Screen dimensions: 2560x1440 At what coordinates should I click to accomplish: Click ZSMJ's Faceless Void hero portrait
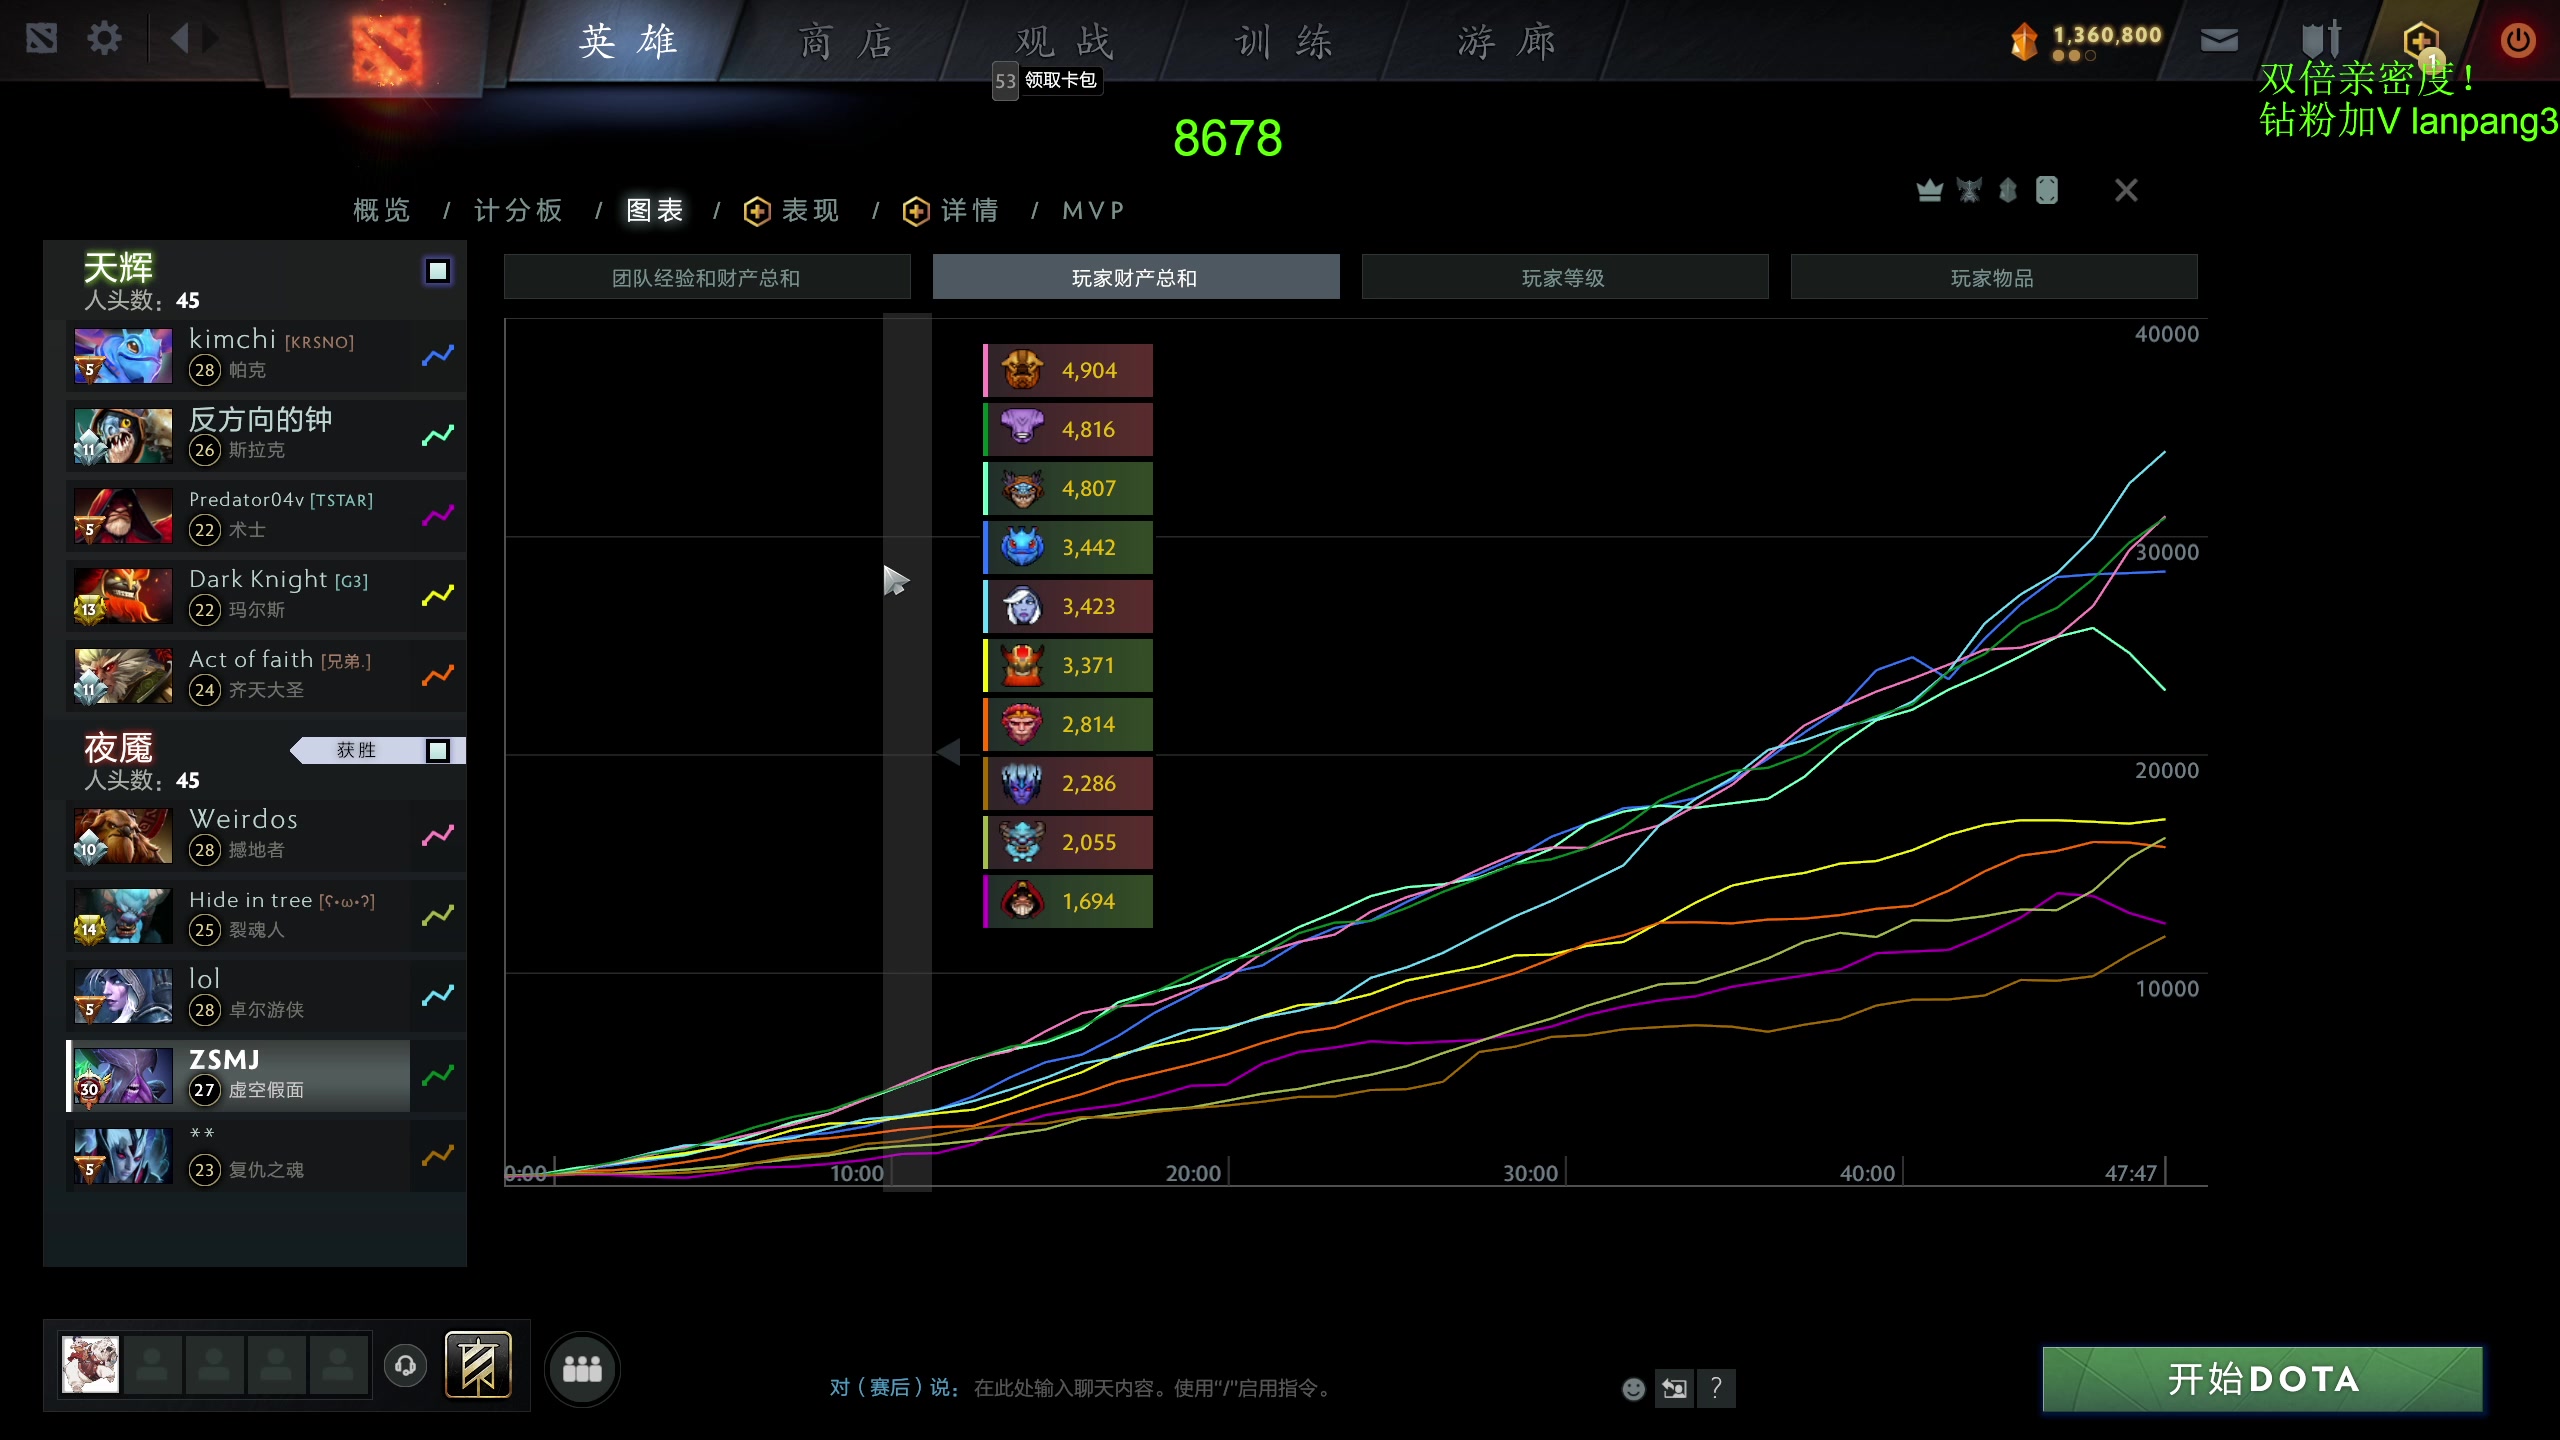tap(123, 1076)
